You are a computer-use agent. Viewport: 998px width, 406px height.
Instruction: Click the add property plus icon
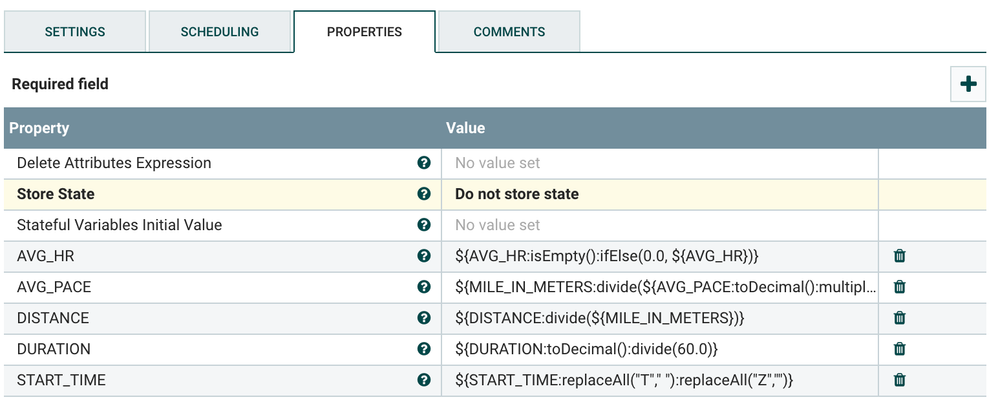point(967,84)
